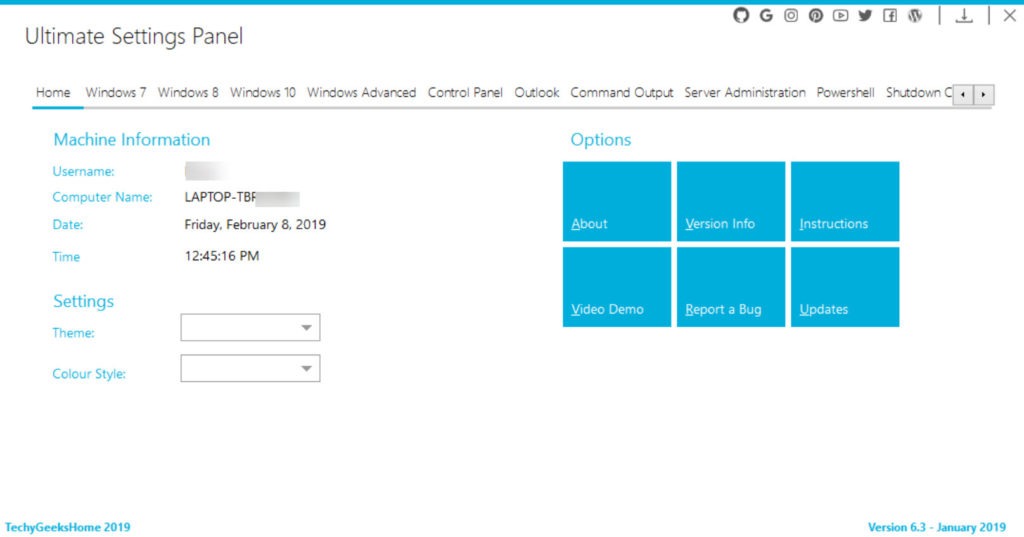Click the Machine Information heading
Viewport: 1024px width, 537px height.
pyautogui.click(x=132, y=140)
